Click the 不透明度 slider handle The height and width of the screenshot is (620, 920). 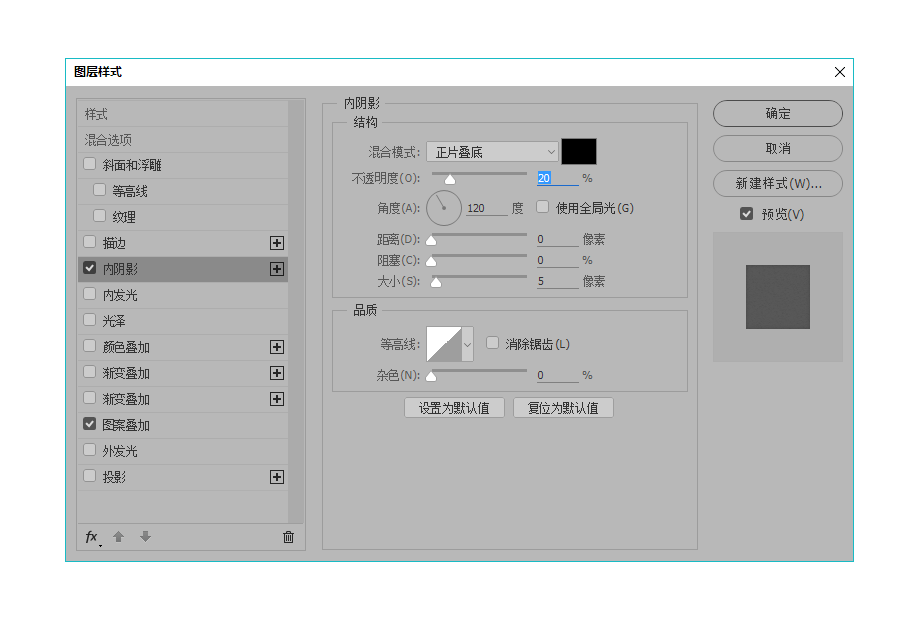coord(450,179)
